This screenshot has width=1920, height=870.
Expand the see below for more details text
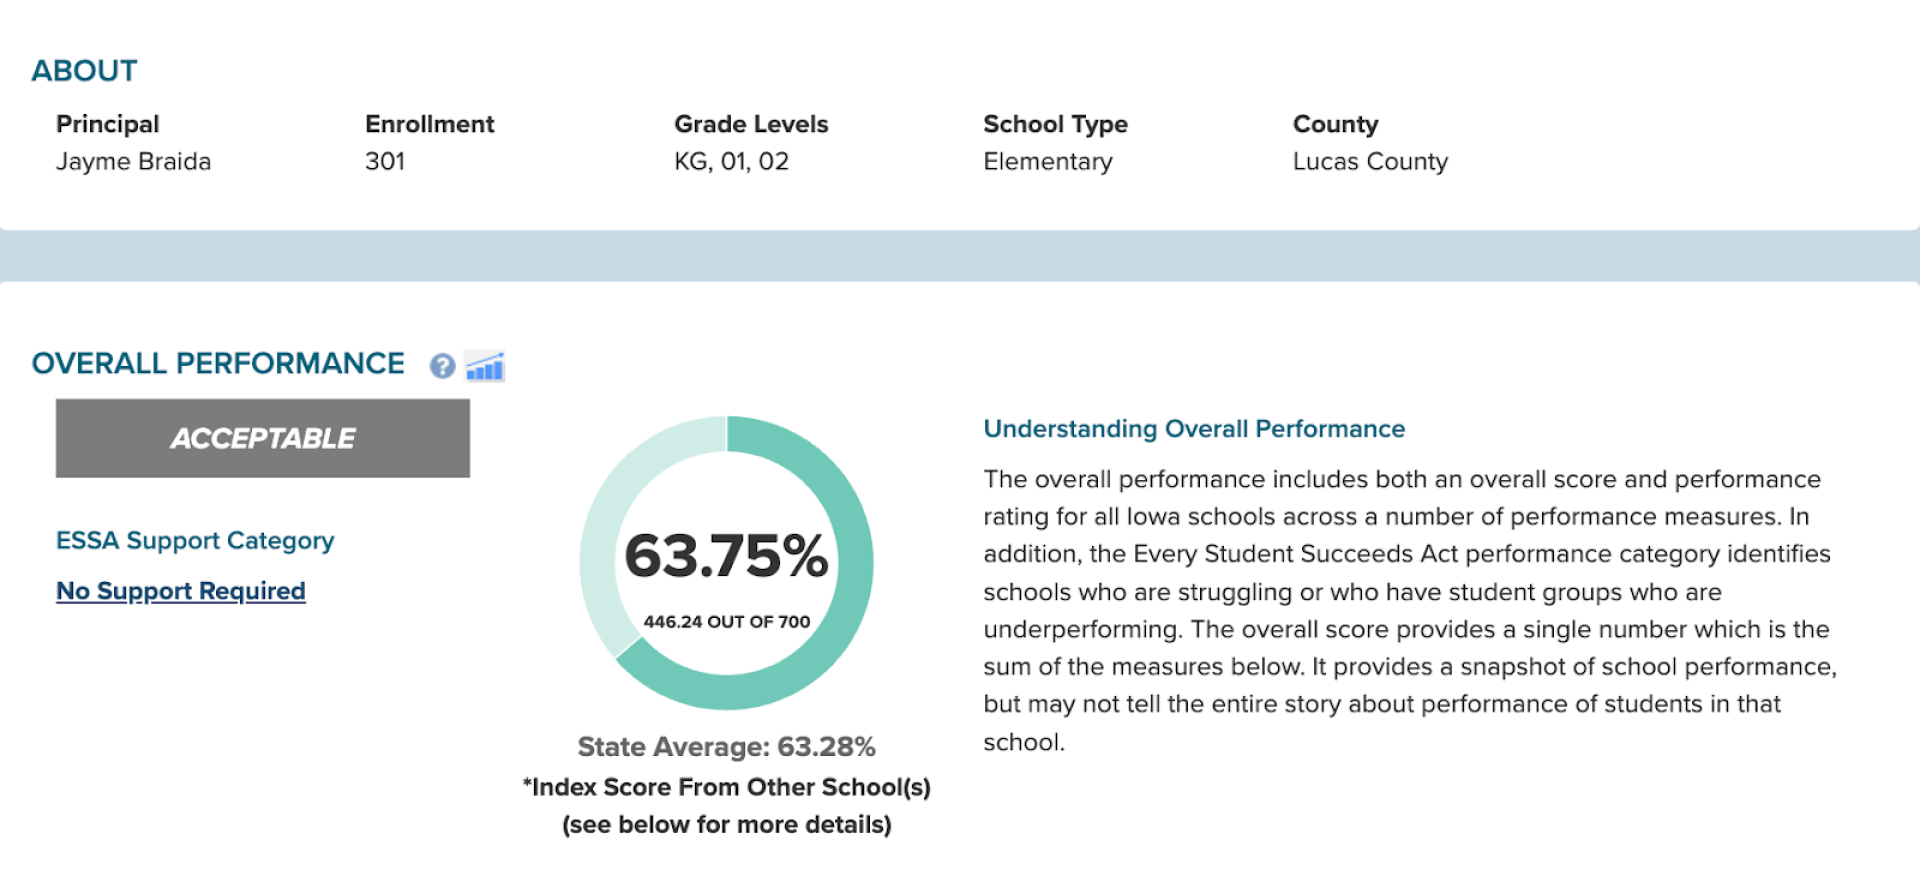(726, 824)
